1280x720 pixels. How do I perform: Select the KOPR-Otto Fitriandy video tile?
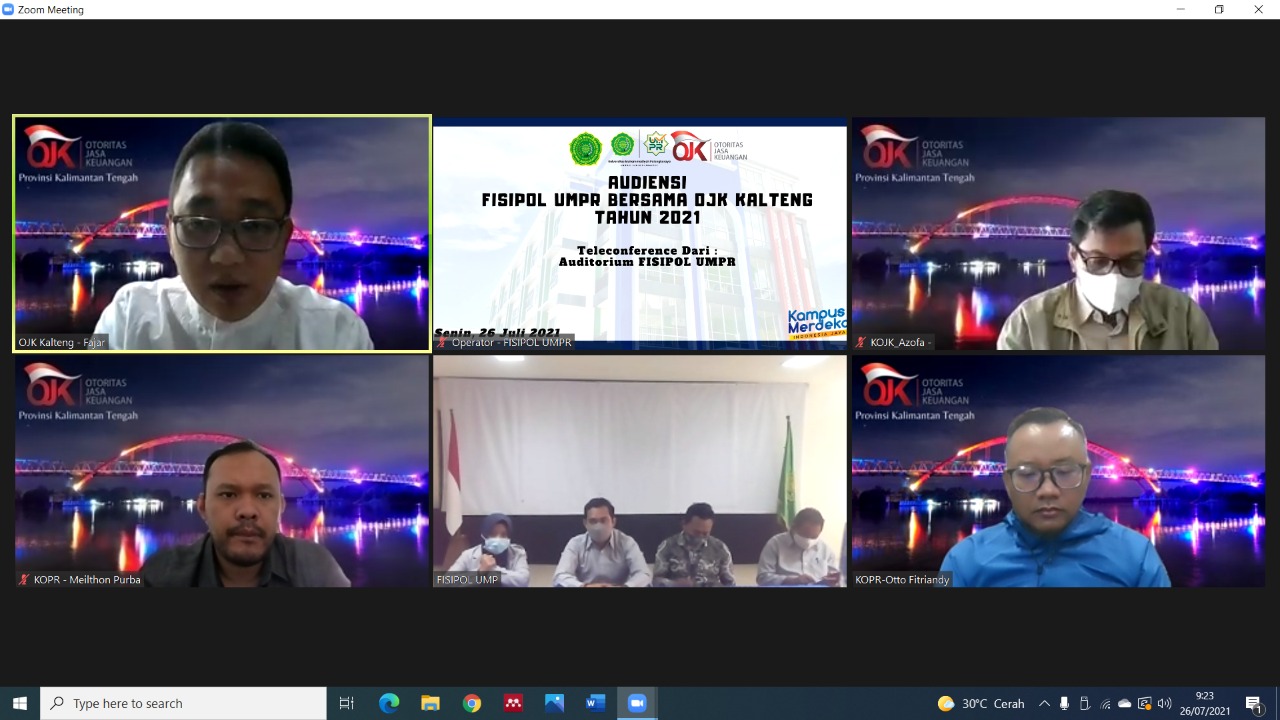point(1058,471)
